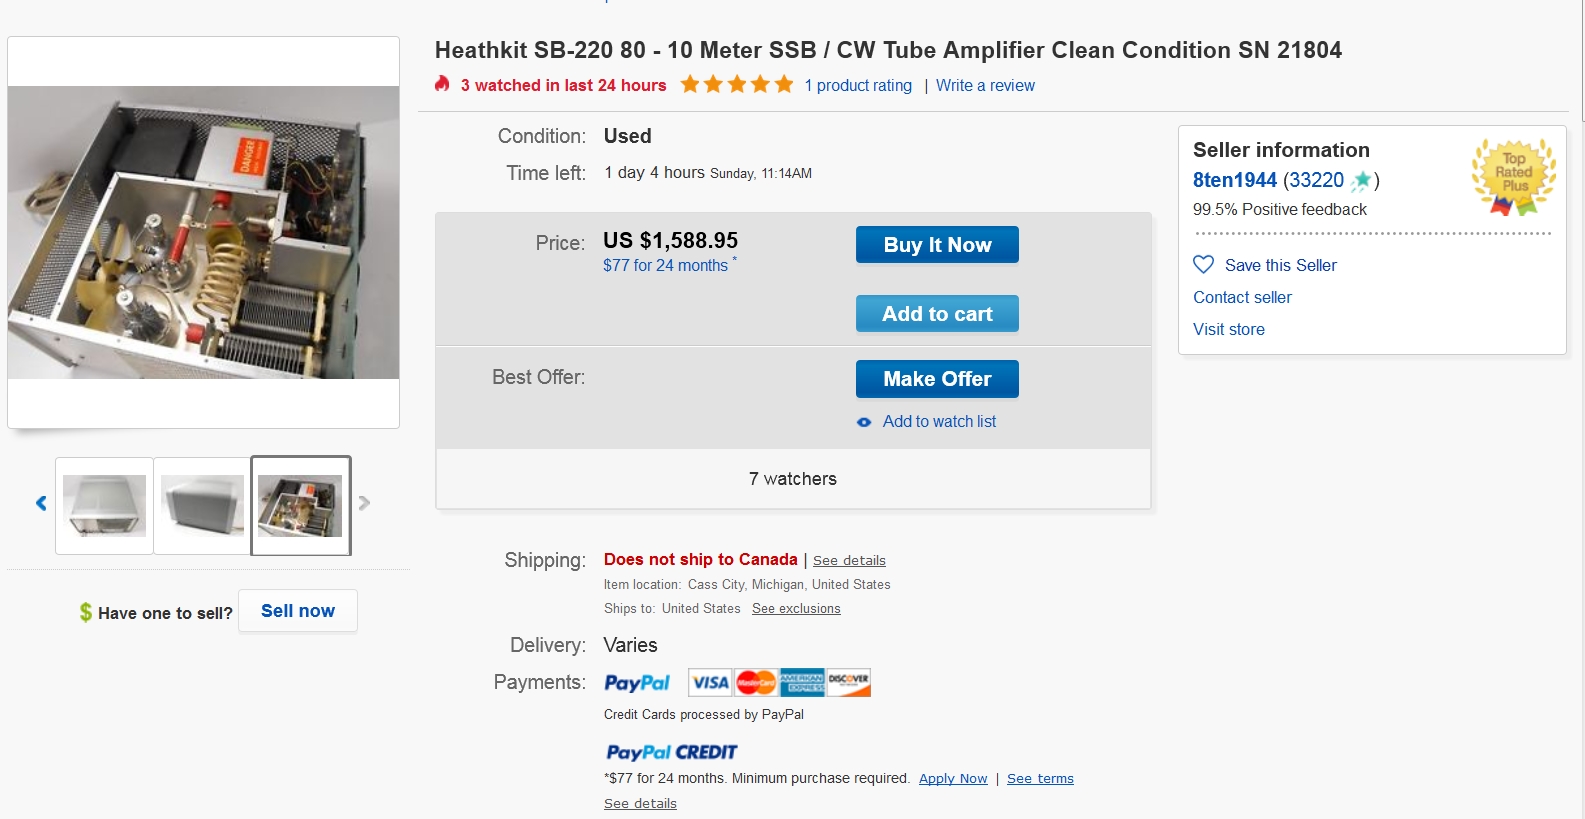This screenshot has width=1585, height=819.
Task: Click the seller feedback star icon
Action: 1361,181
